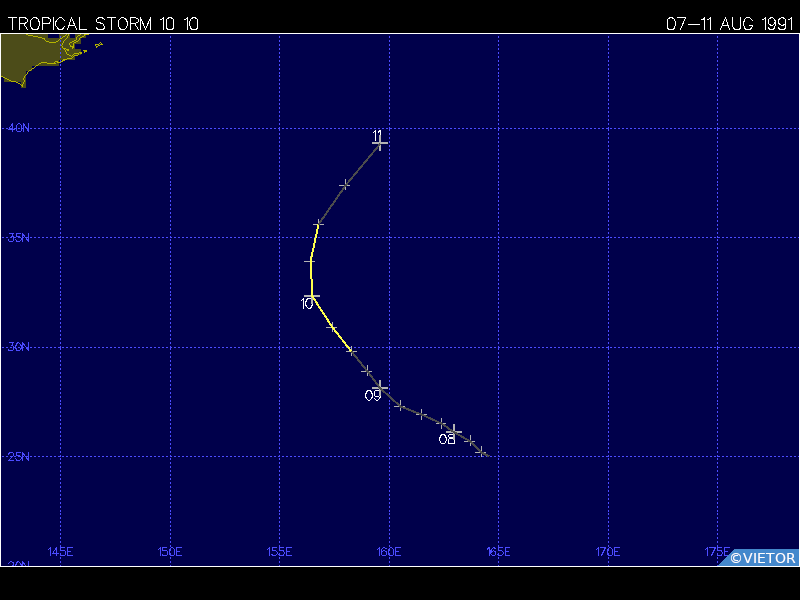Viewport: 800px width, 600px height.
Task: Click the southeasternmost starting point of track
Action: pos(483,452)
